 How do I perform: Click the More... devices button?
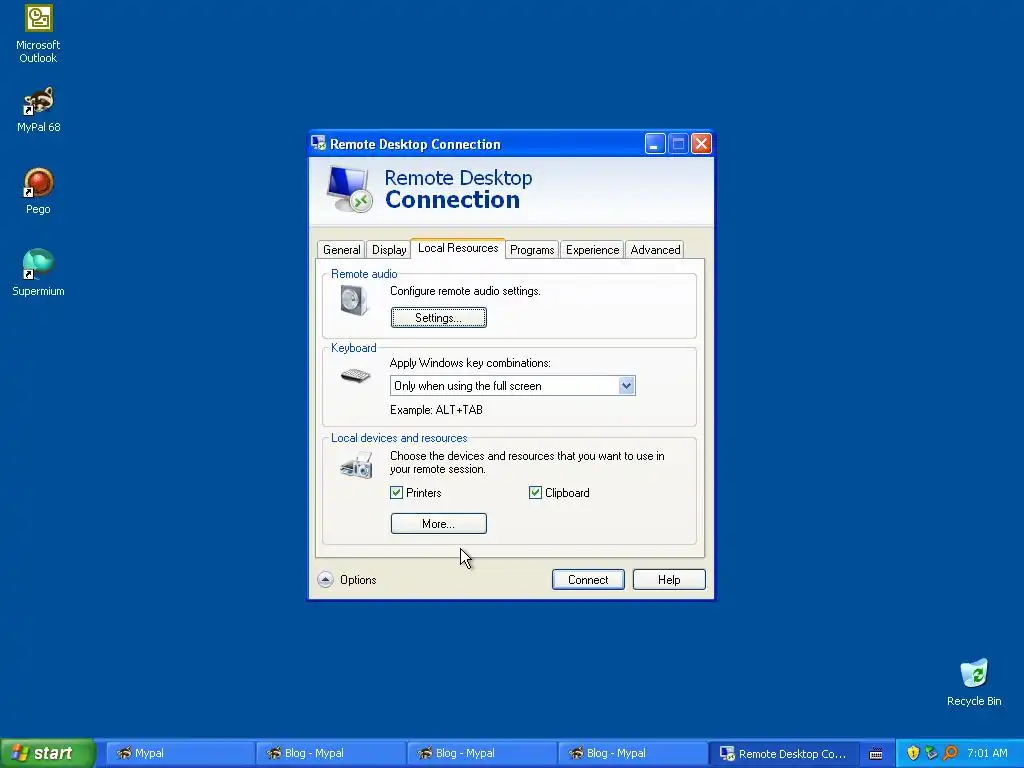click(x=438, y=523)
